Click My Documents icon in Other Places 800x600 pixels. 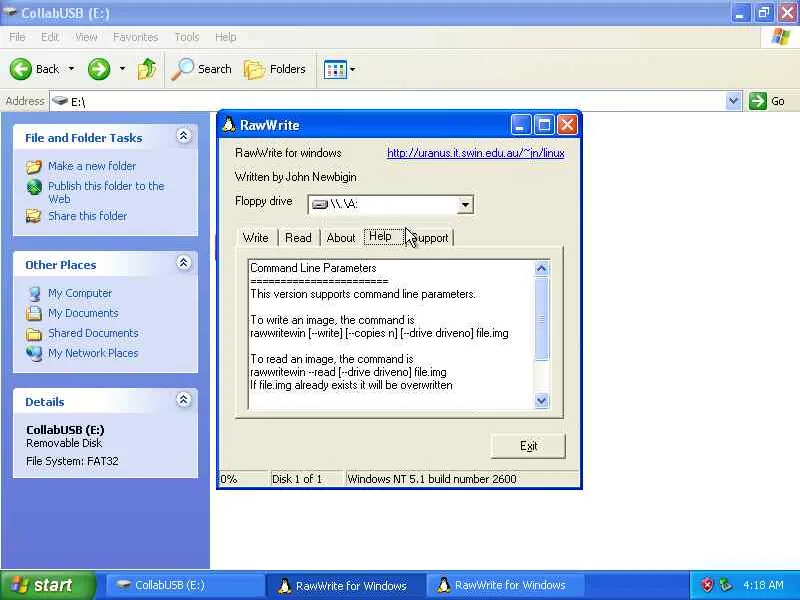point(34,313)
